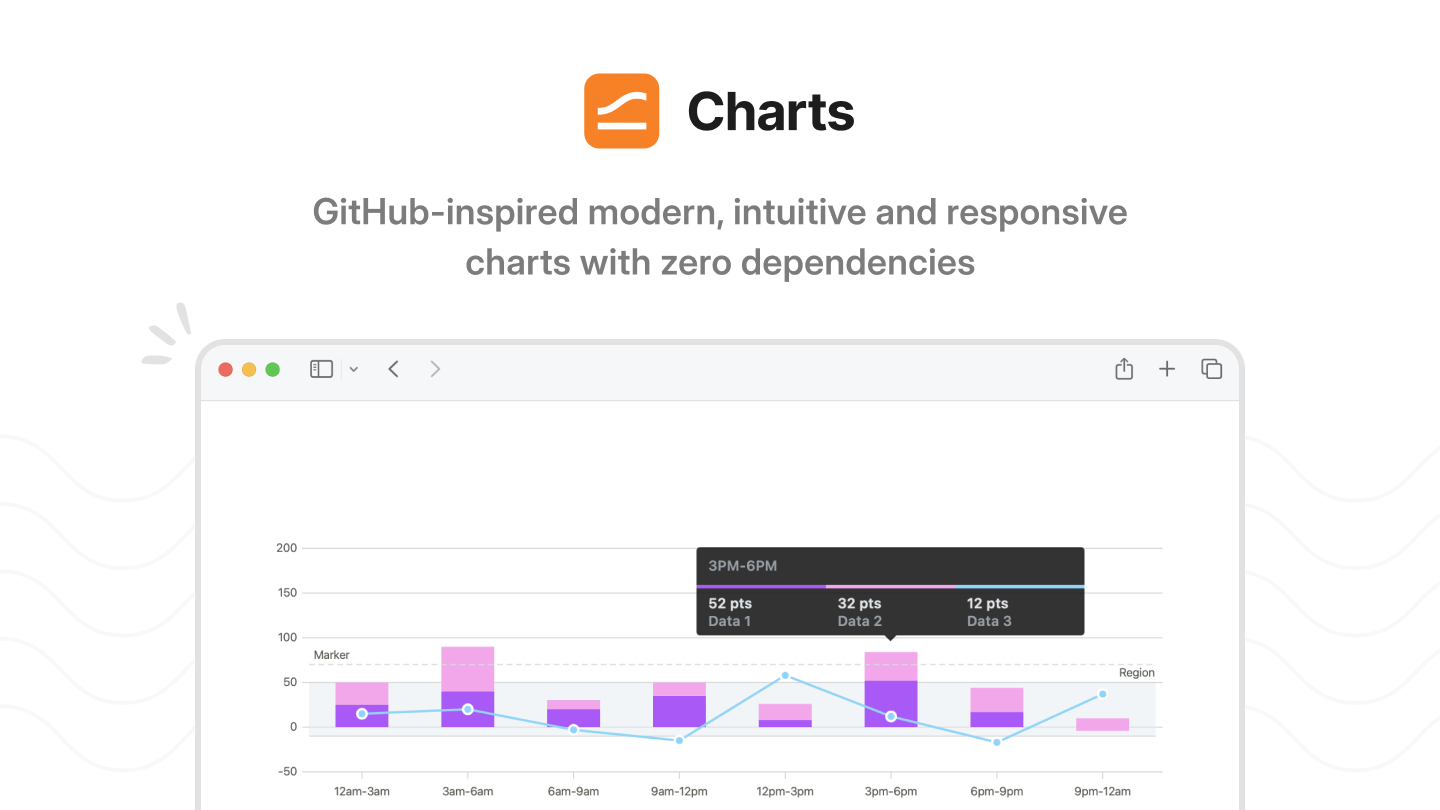Click the yellow minimize traffic light button
The image size is (1440, 810).
click(249, 369)
